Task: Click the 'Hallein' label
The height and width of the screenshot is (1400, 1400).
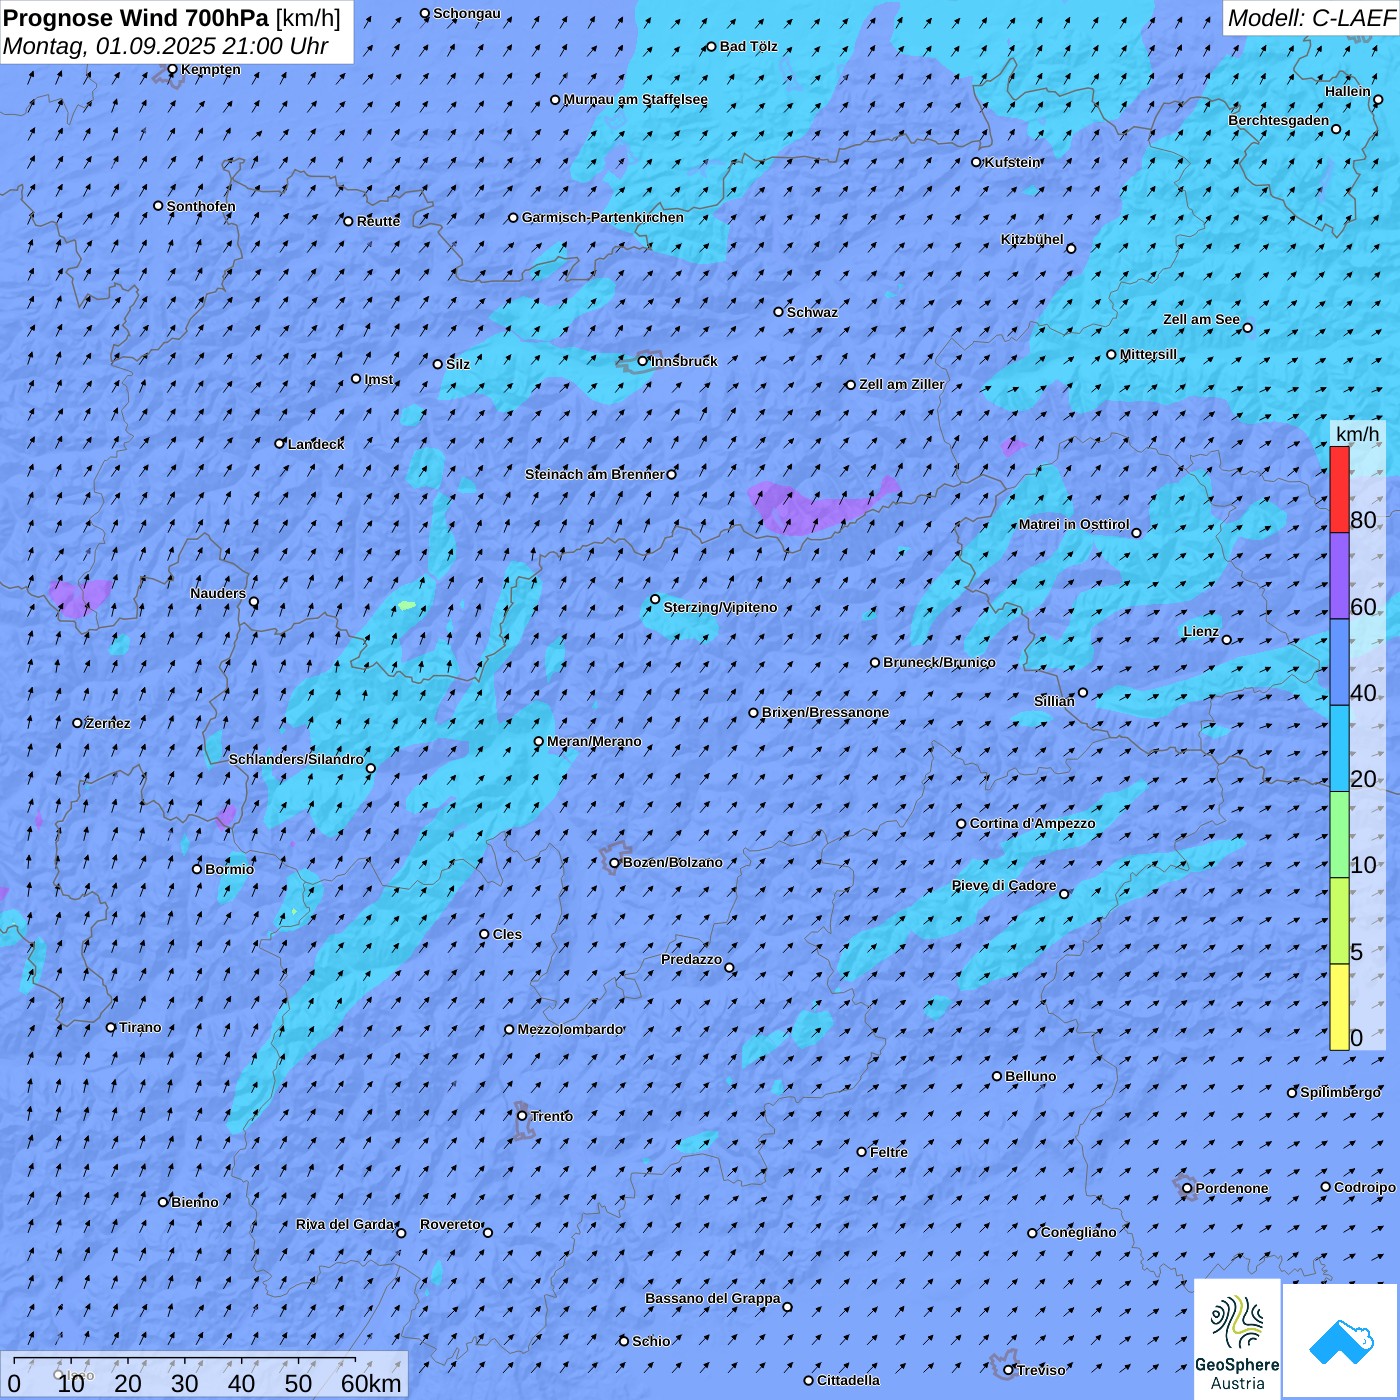Action: [1347, 91]
